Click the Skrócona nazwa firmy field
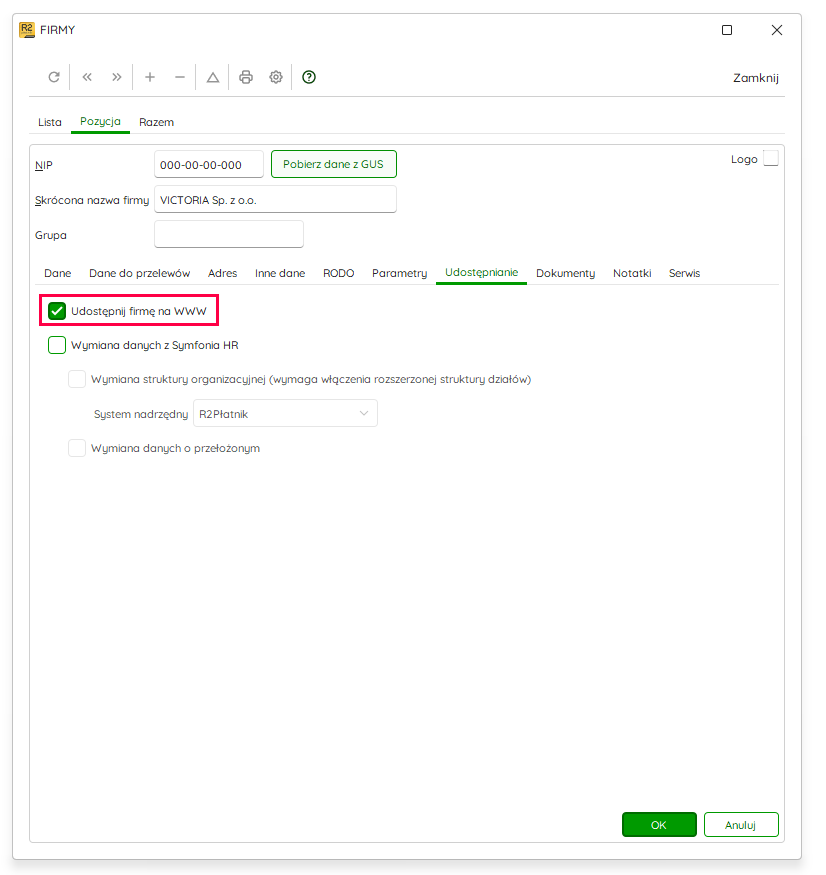This screenshot has height=875, width=826. 275,199
